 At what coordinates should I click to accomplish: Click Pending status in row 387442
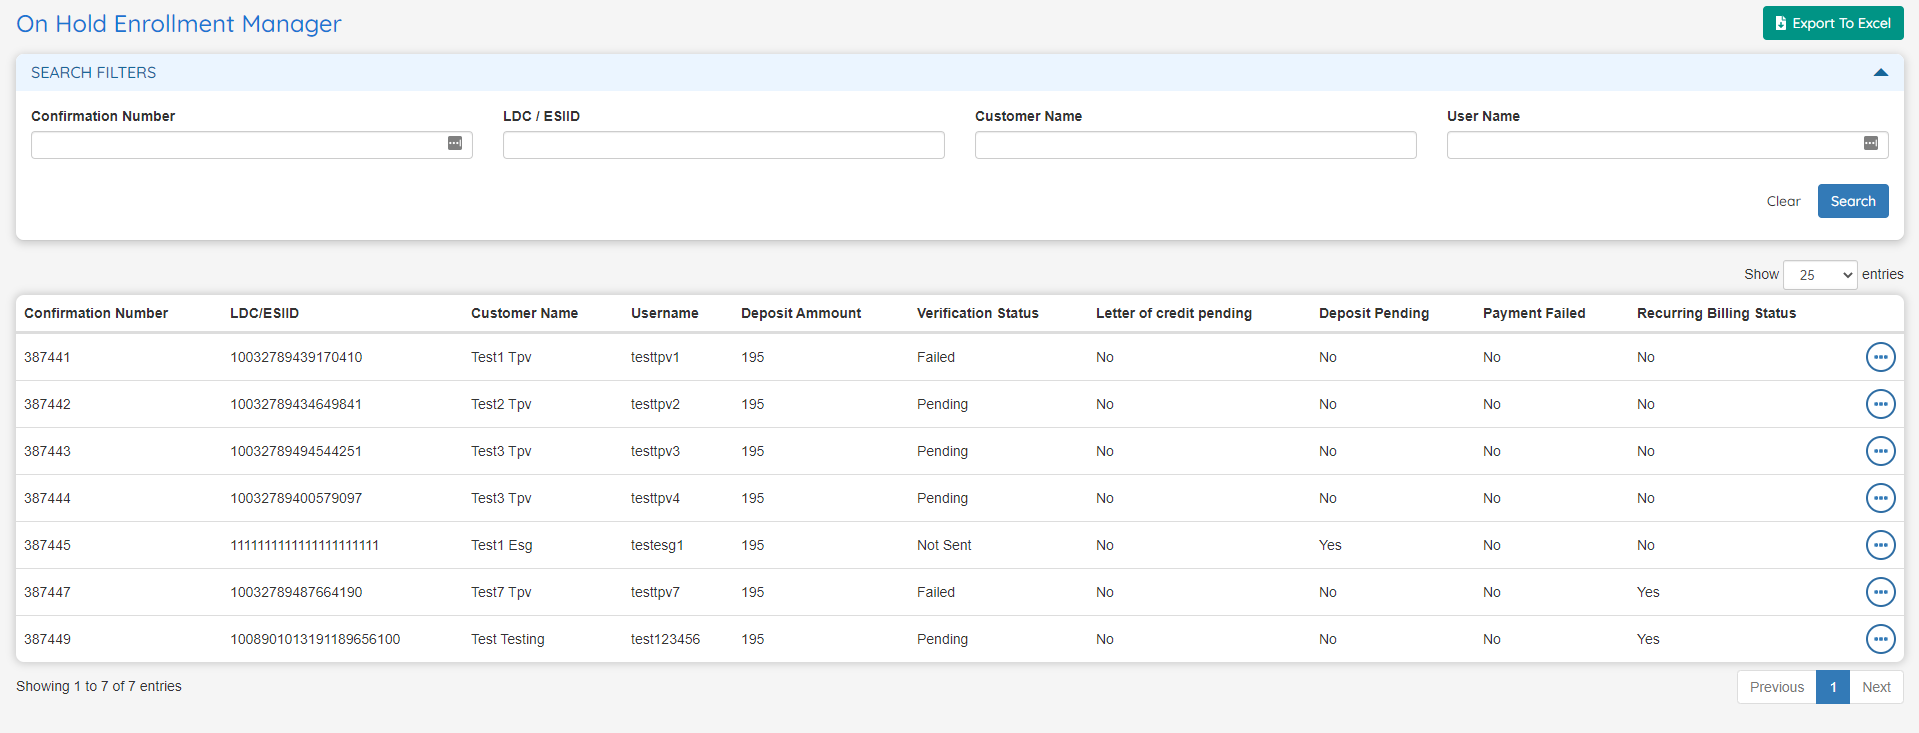(x=942, y=404)
